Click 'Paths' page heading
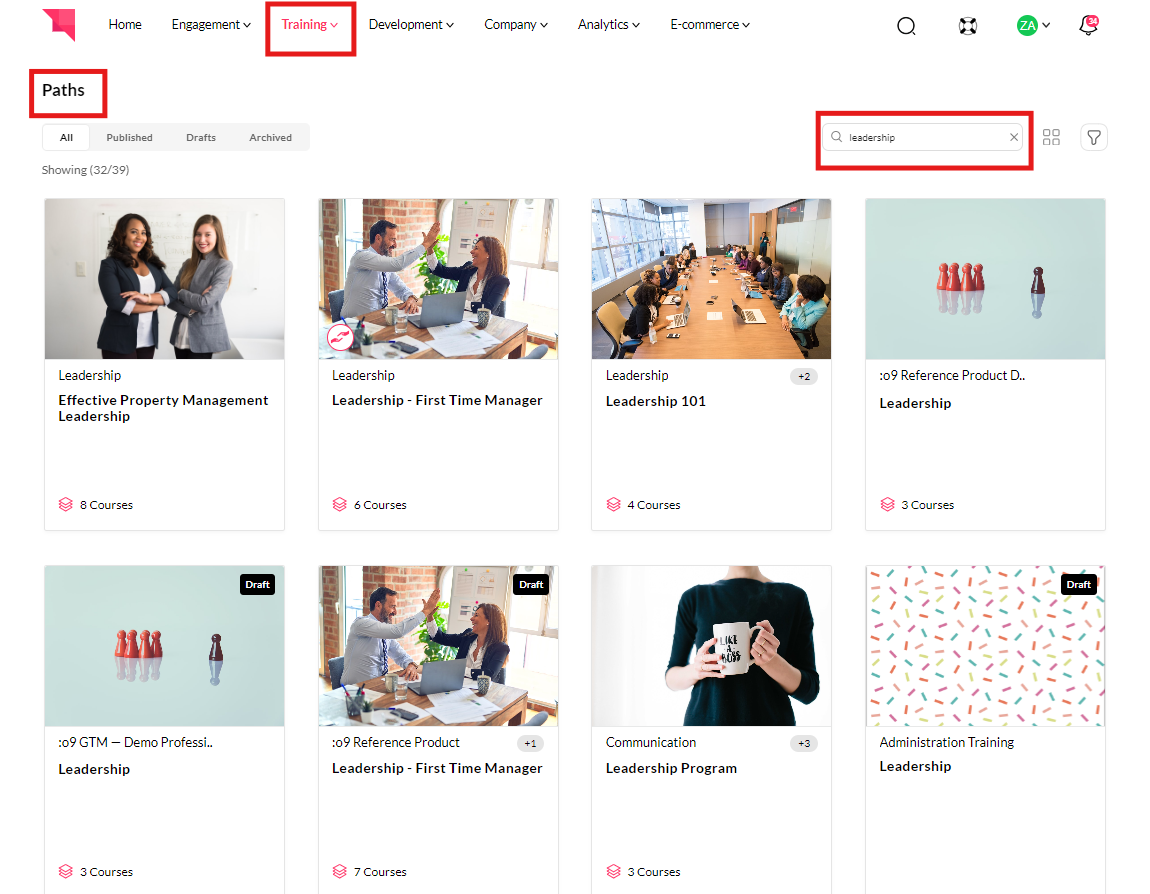 pos(63,90)
